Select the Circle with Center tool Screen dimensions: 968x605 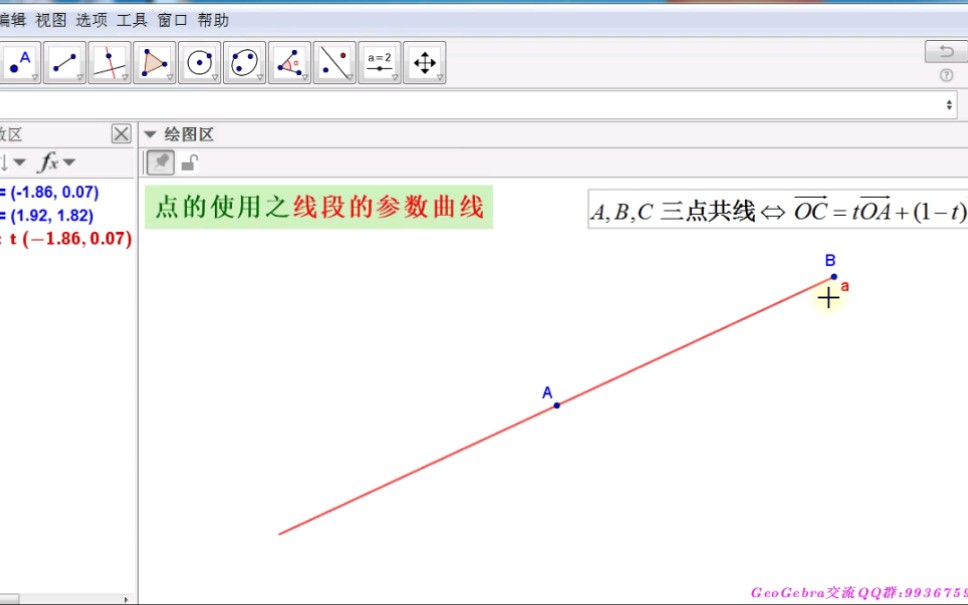[x=200, y=60]
